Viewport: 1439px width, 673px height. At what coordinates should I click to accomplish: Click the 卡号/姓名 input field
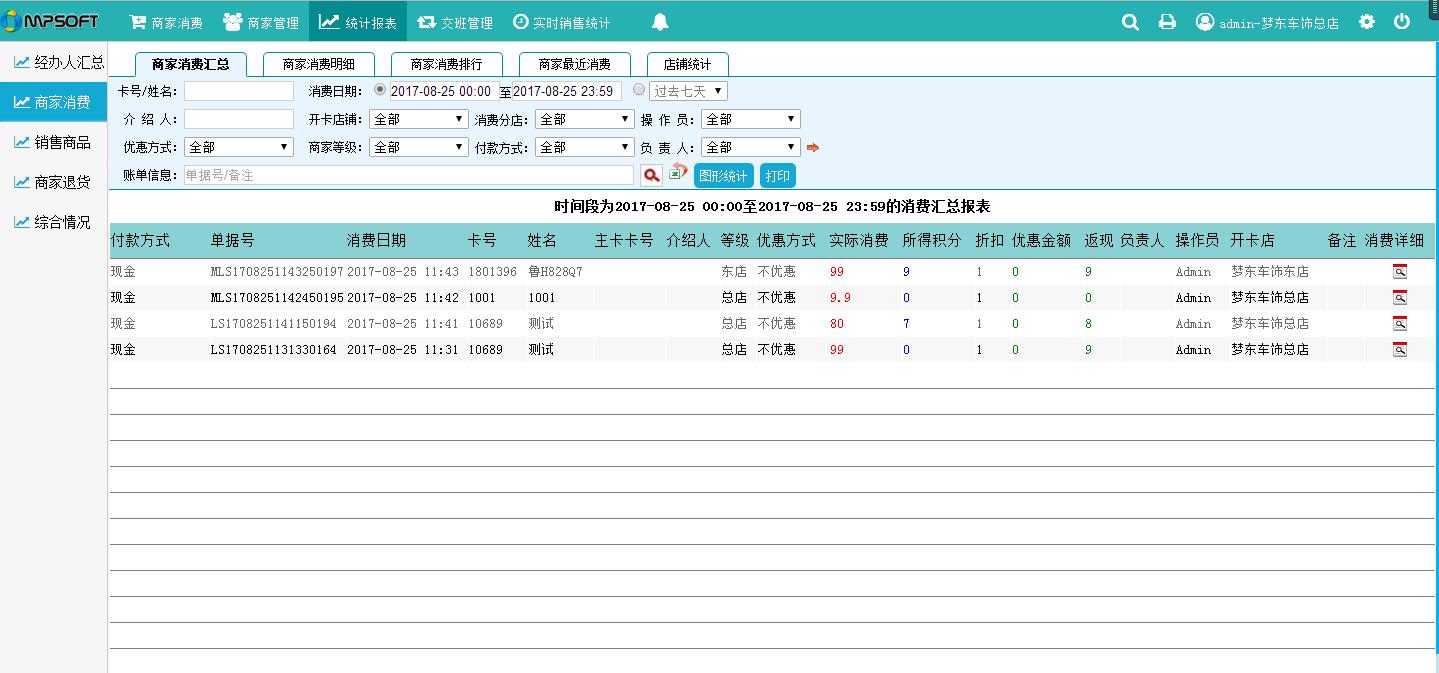click(239, 91)
